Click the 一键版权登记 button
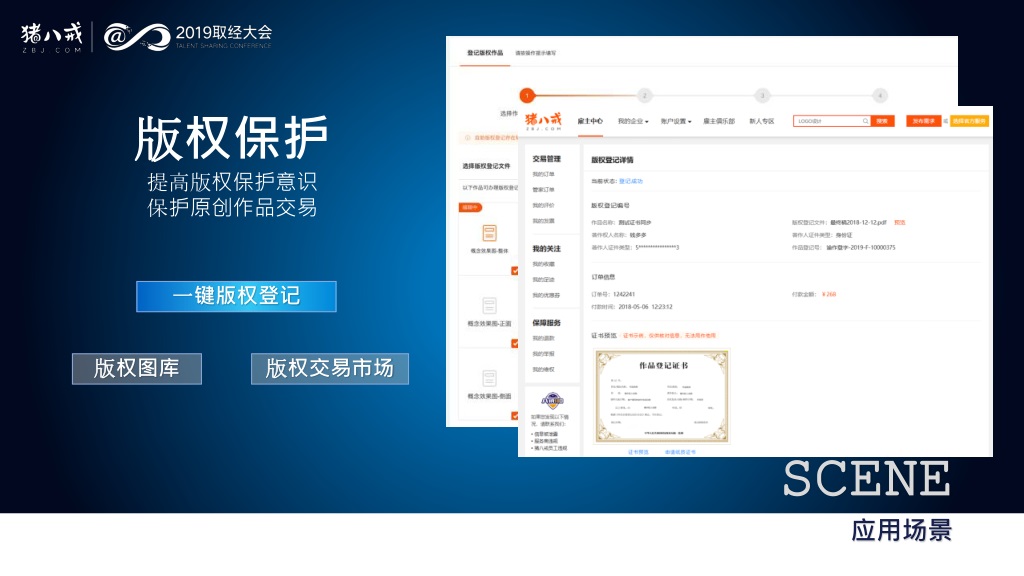Screen dimensions: 1024x576 236,296
